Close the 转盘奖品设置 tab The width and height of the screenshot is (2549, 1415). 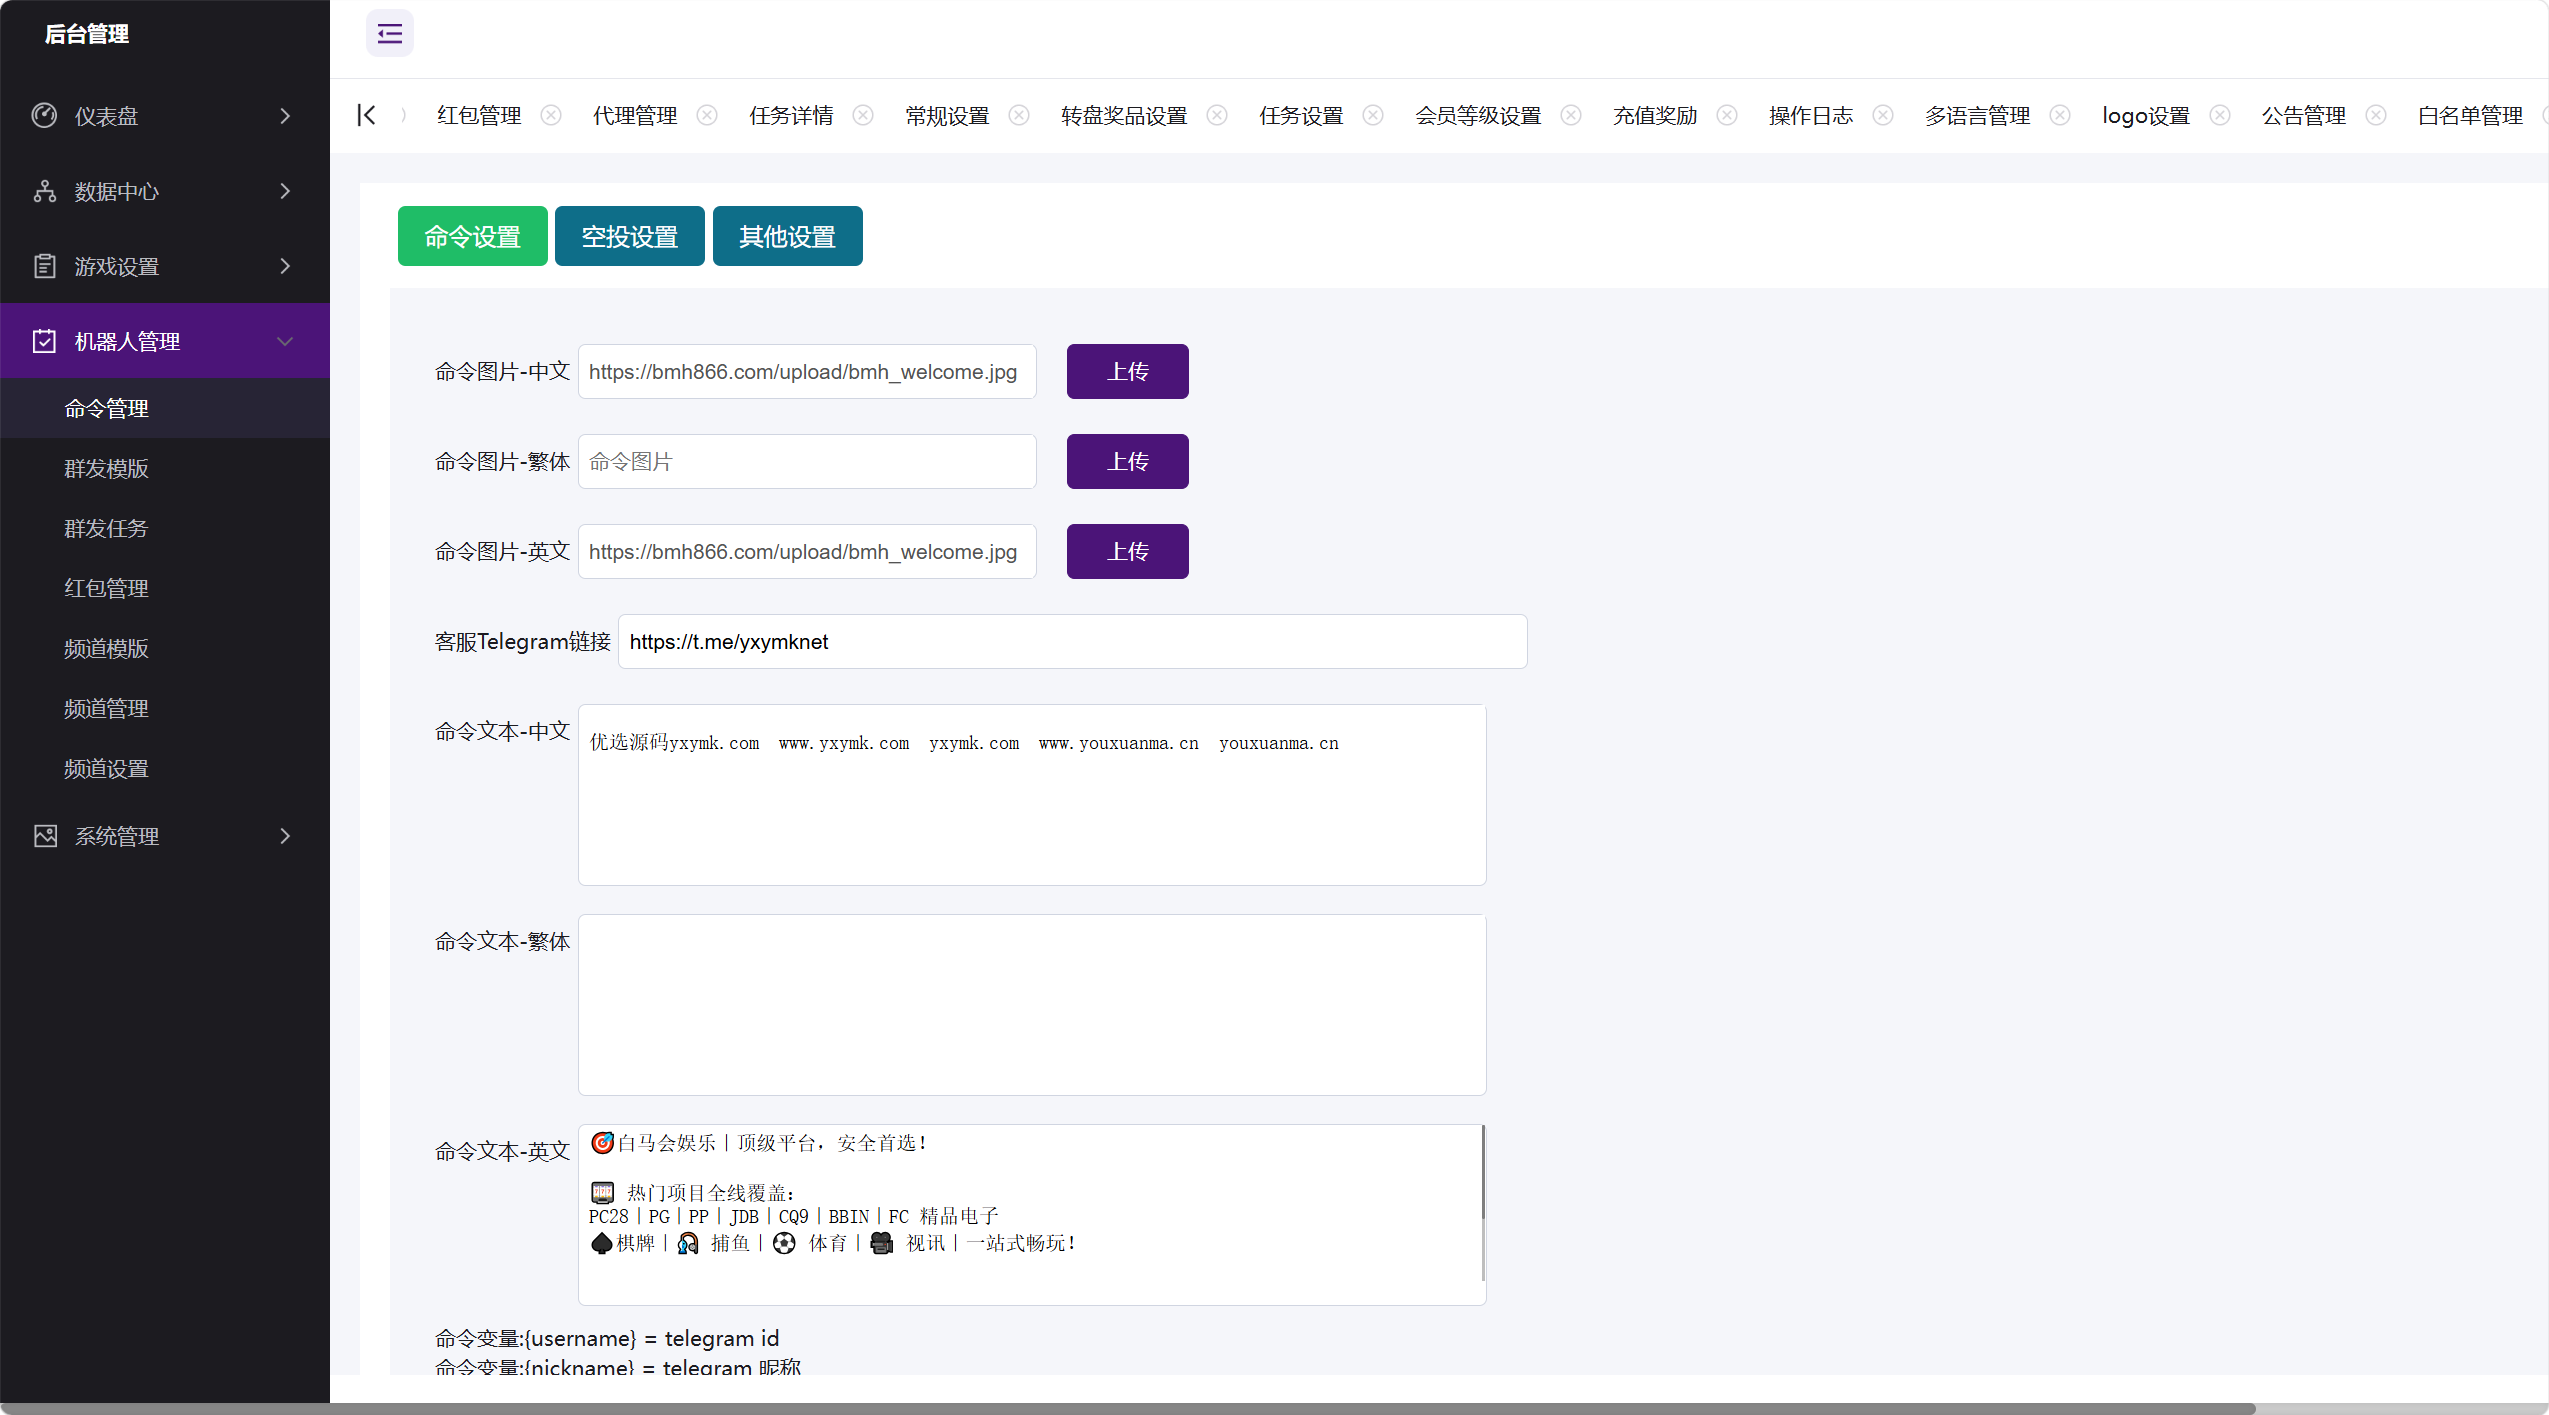pyautogui.click(x=1217, y=116)
